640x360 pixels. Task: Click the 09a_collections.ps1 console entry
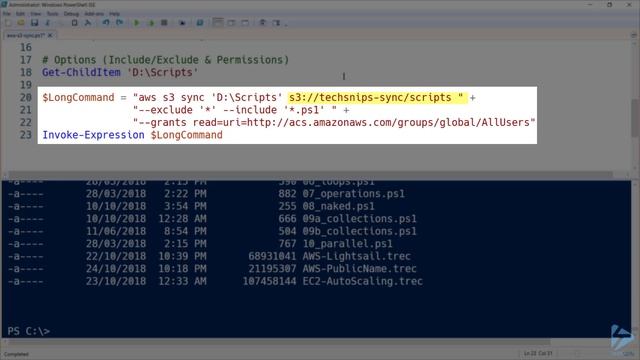pyautogui.click(x=360, y=219)
